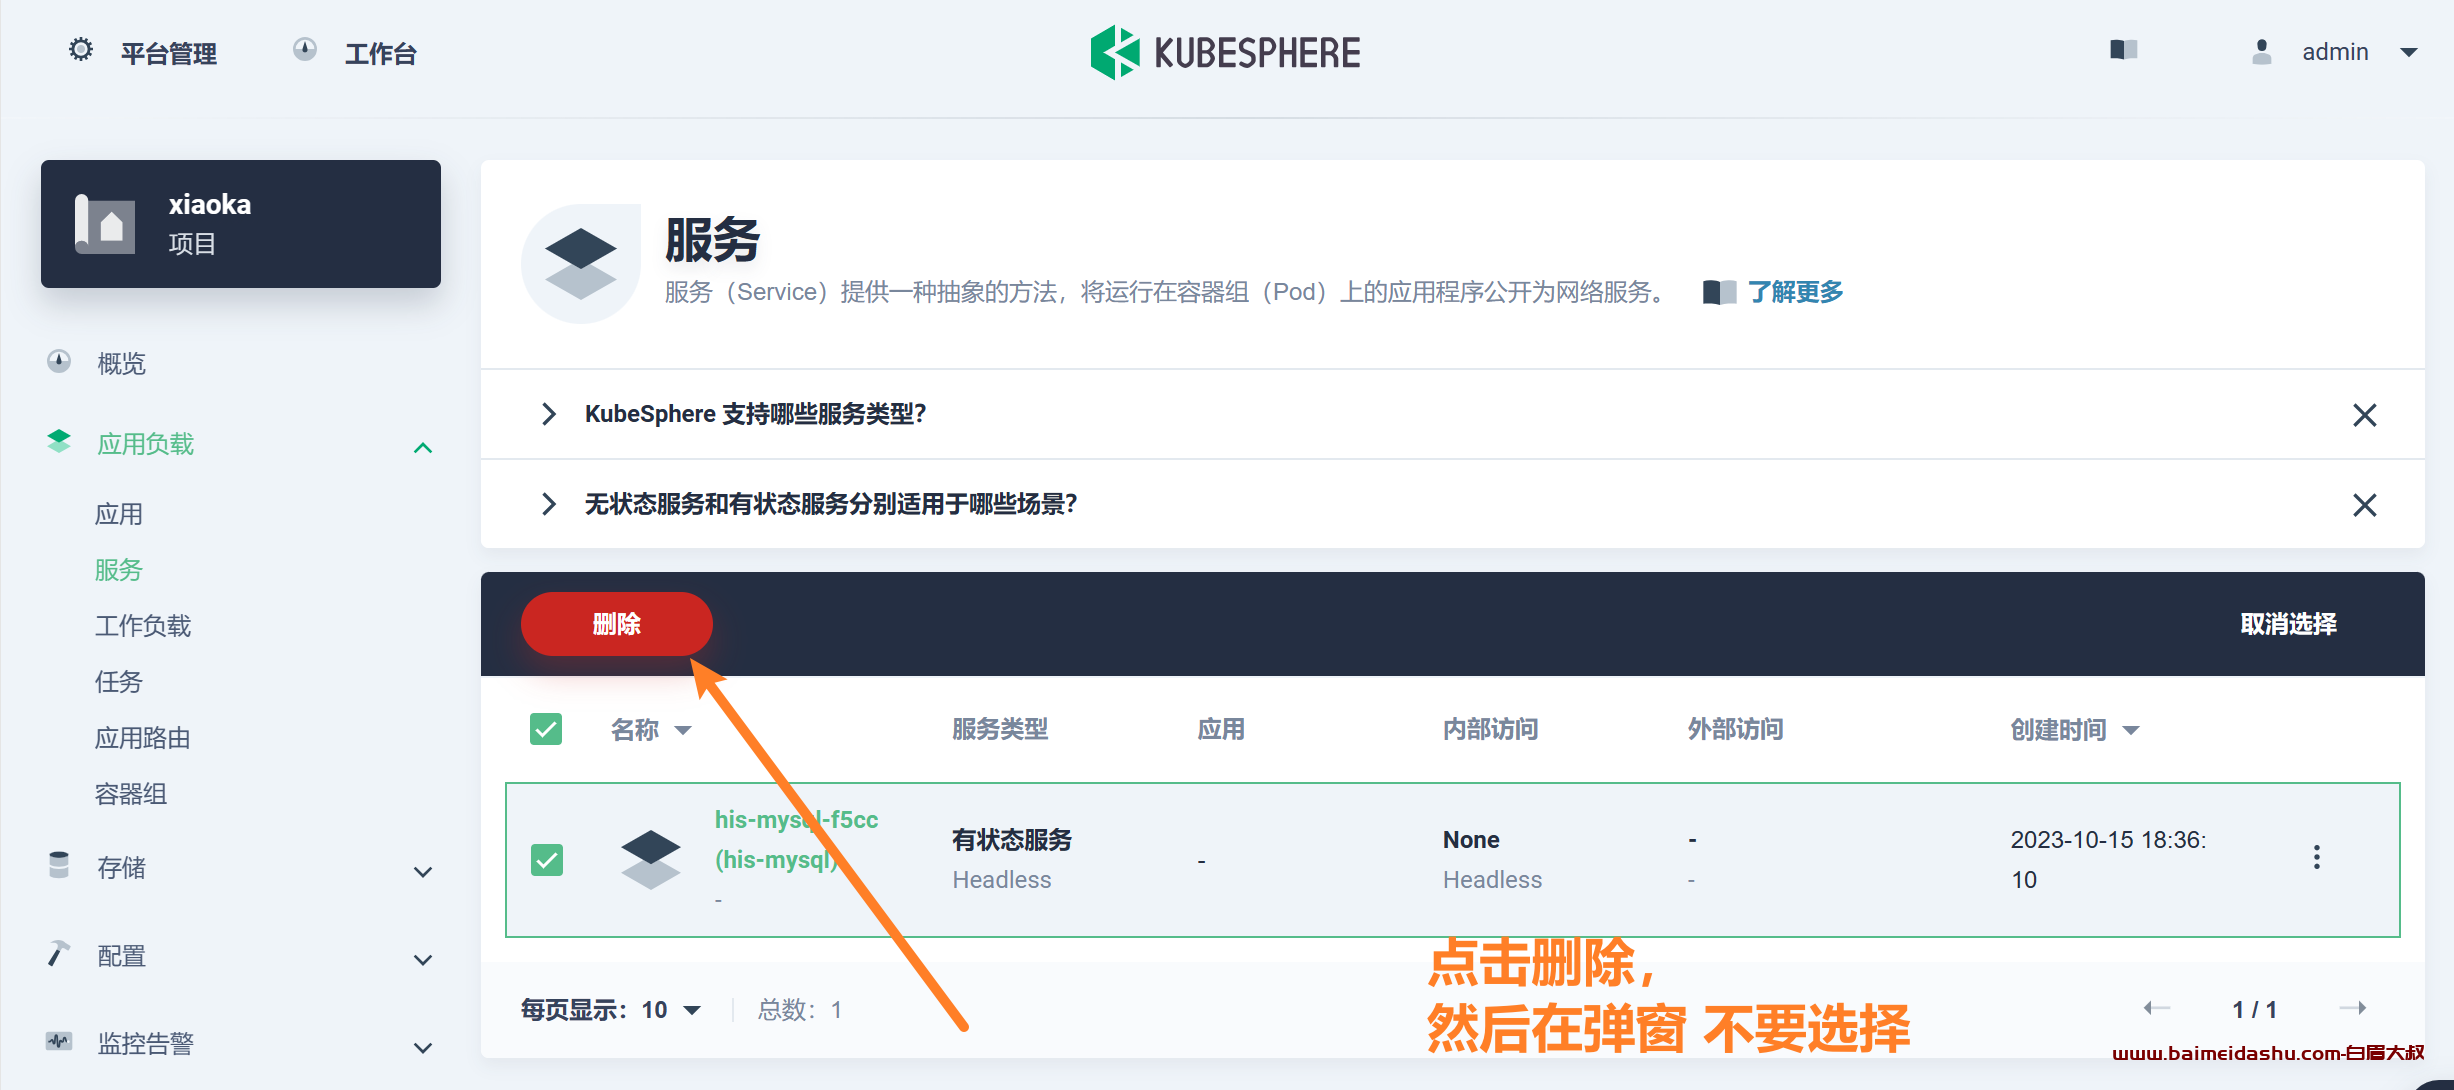Click the 外部访问 column header
Viewport: 2454px width, 1090px height.
tap(1736, 729)
